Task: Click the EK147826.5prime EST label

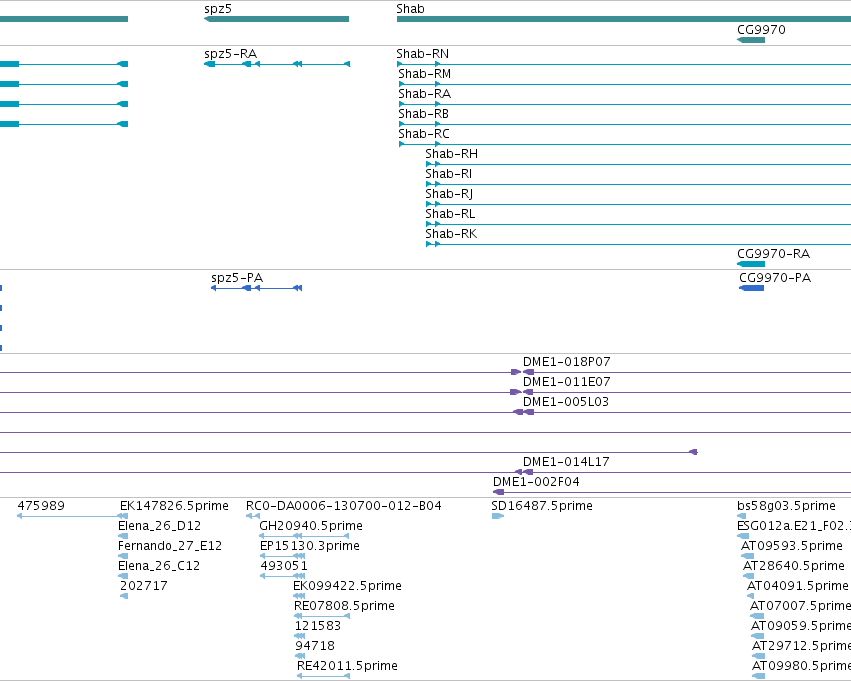Action: 174,506
